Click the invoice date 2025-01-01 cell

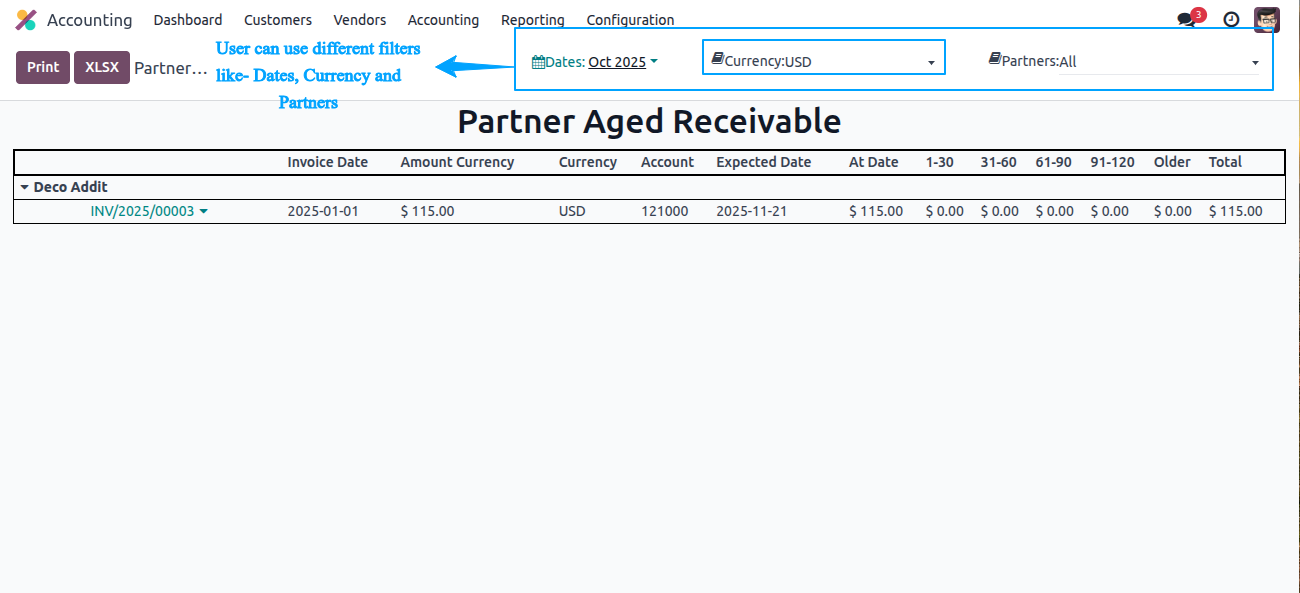click(x=323, y=212)
